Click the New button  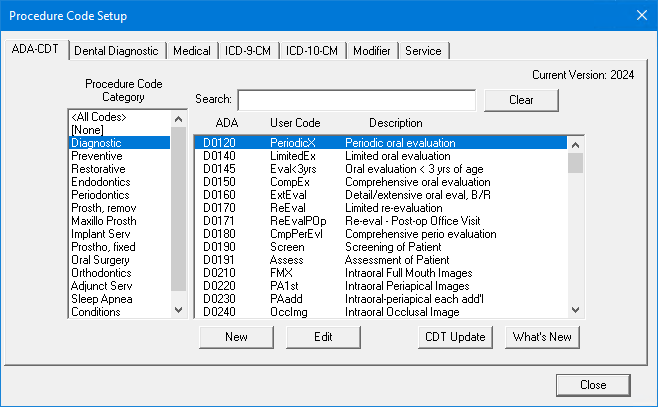pos(236,337)
